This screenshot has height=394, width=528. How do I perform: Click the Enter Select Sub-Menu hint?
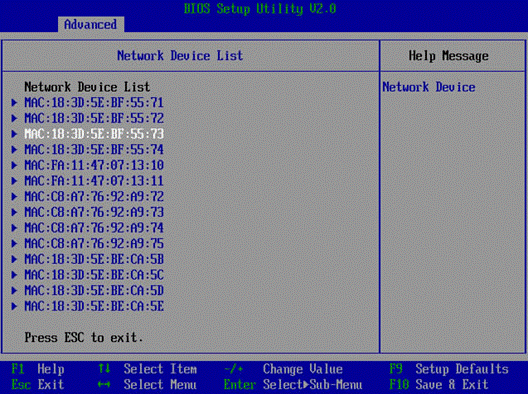(293, 384)
